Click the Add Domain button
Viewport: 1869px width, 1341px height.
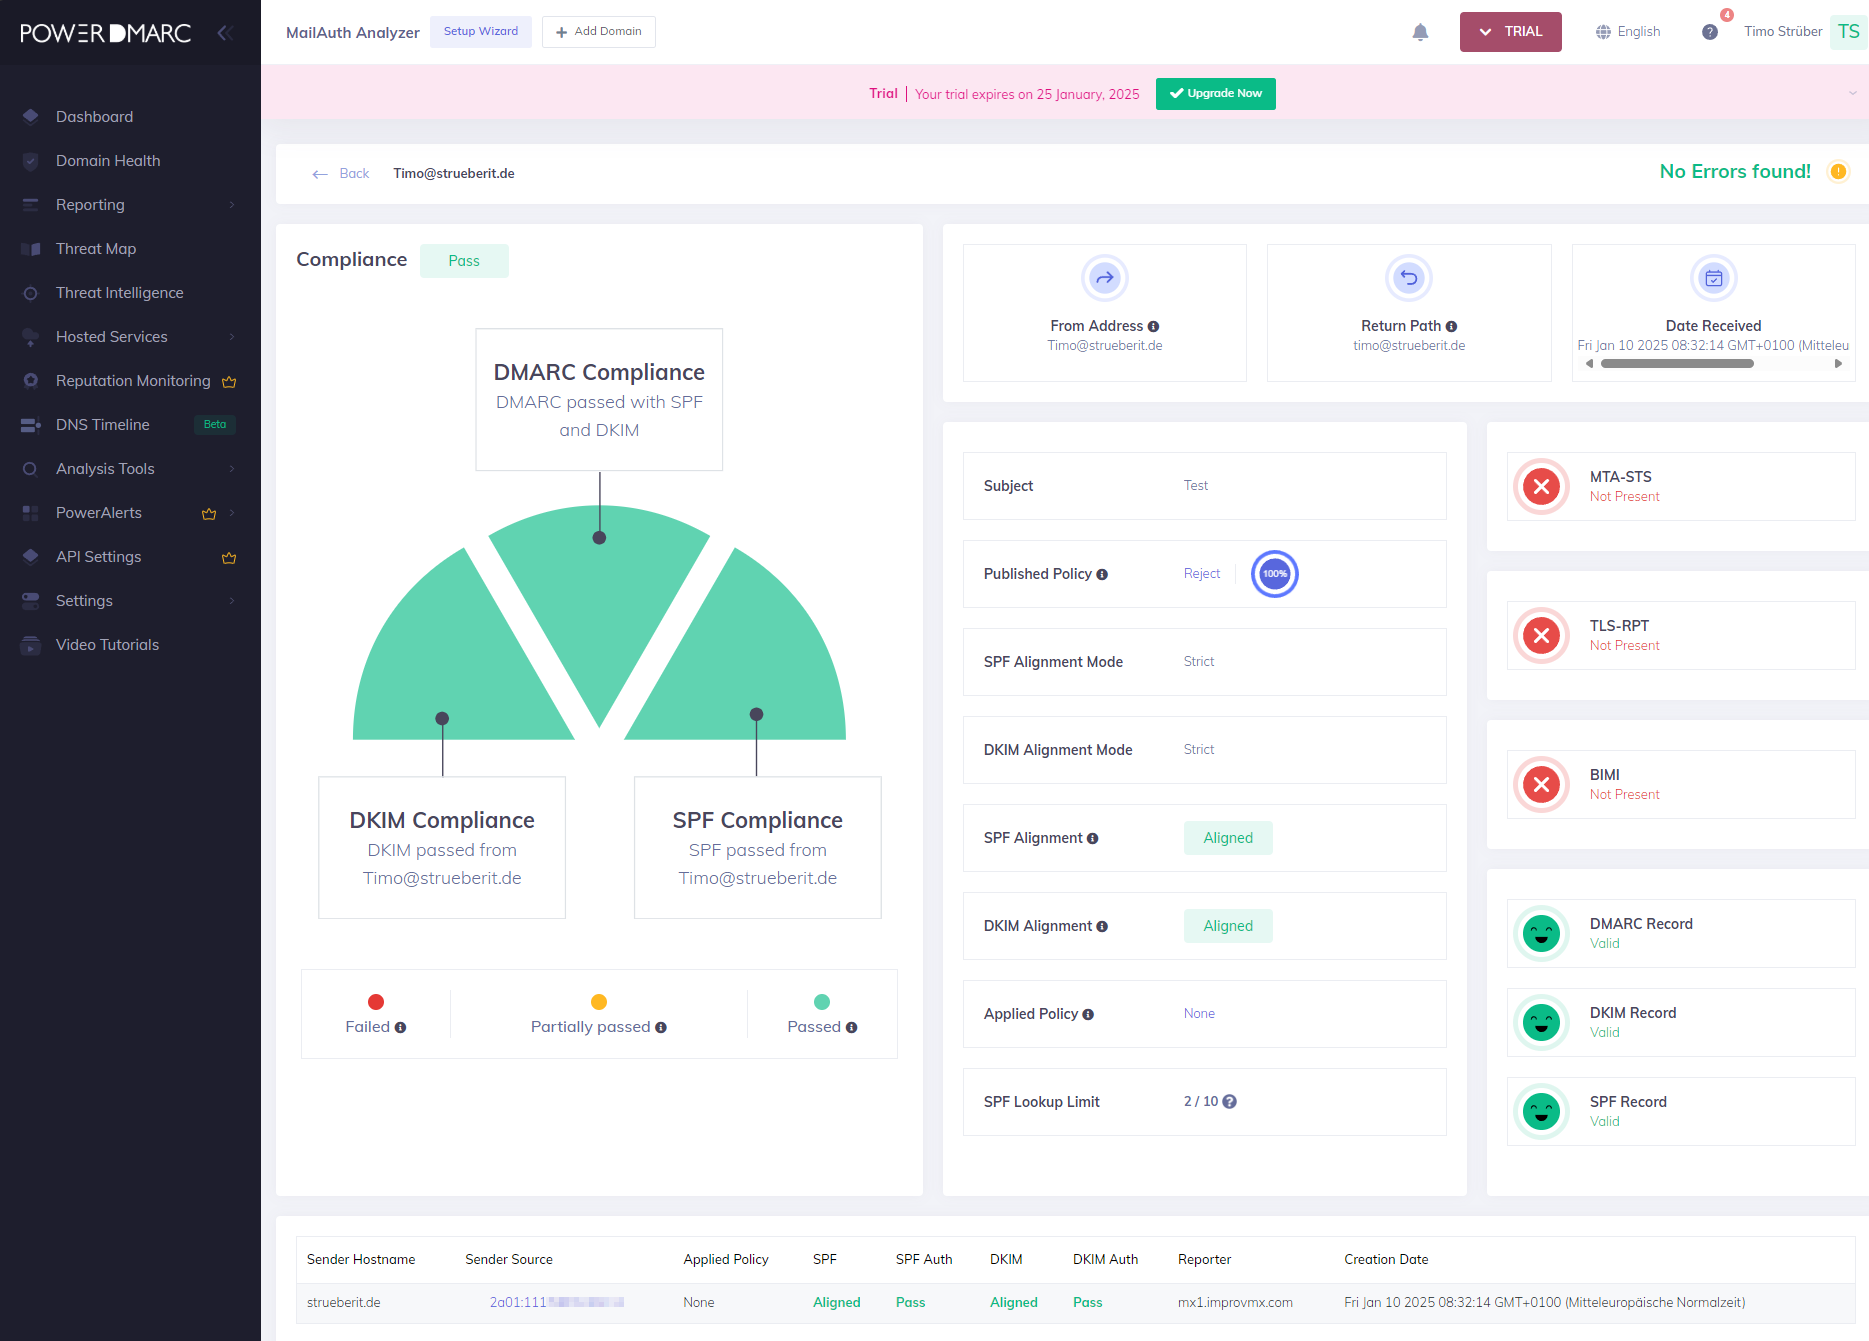(x=598, y=32)
